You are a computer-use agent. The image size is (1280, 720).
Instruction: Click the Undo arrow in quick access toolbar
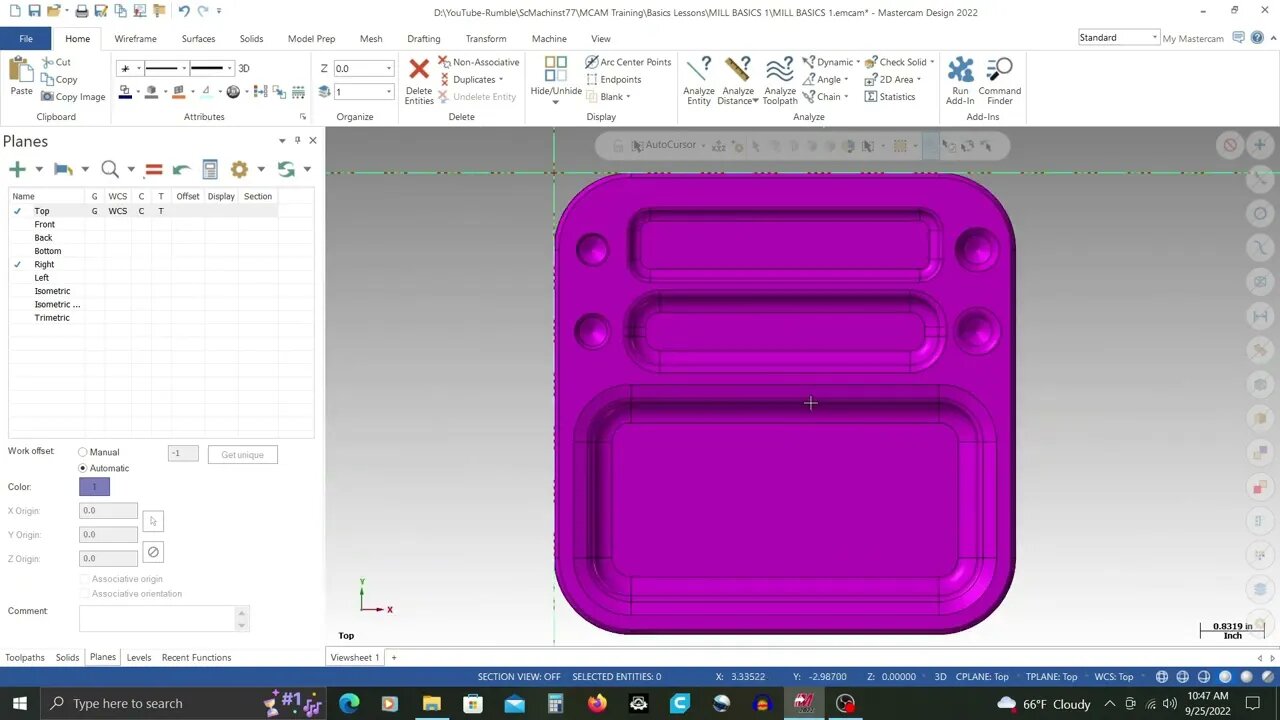tap(184, 11)
